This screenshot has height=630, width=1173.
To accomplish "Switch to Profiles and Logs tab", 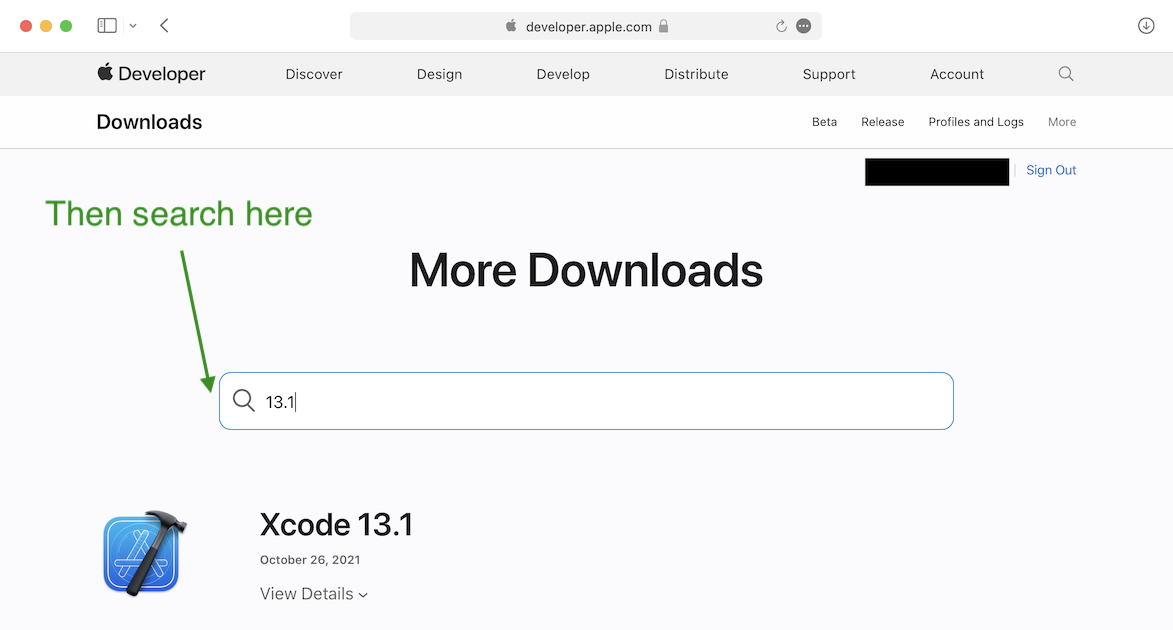I will tap(976, 122).
